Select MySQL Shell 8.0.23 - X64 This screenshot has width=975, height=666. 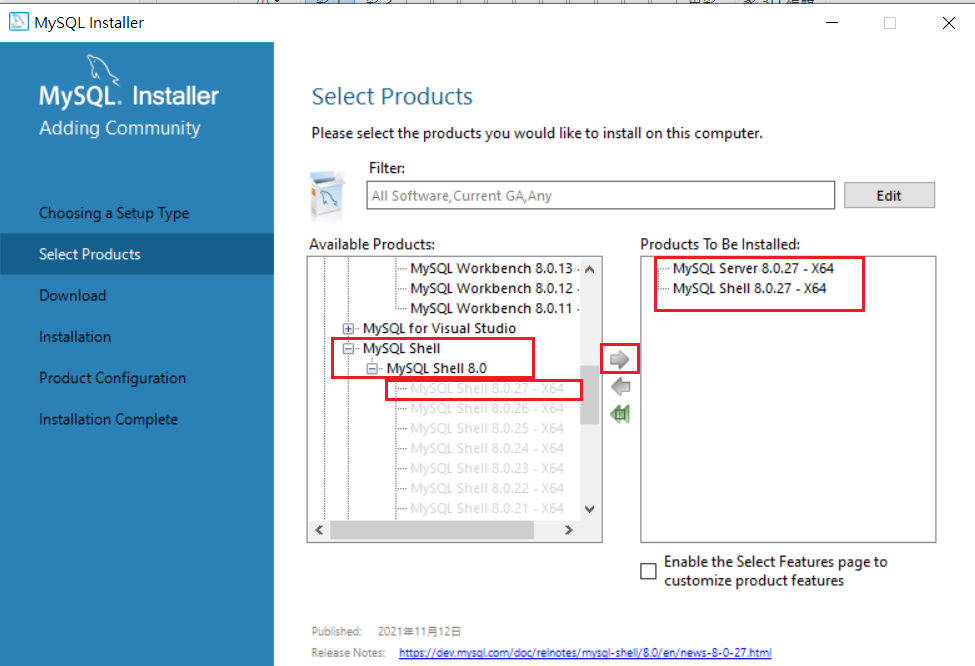click(x=487, y=468)
